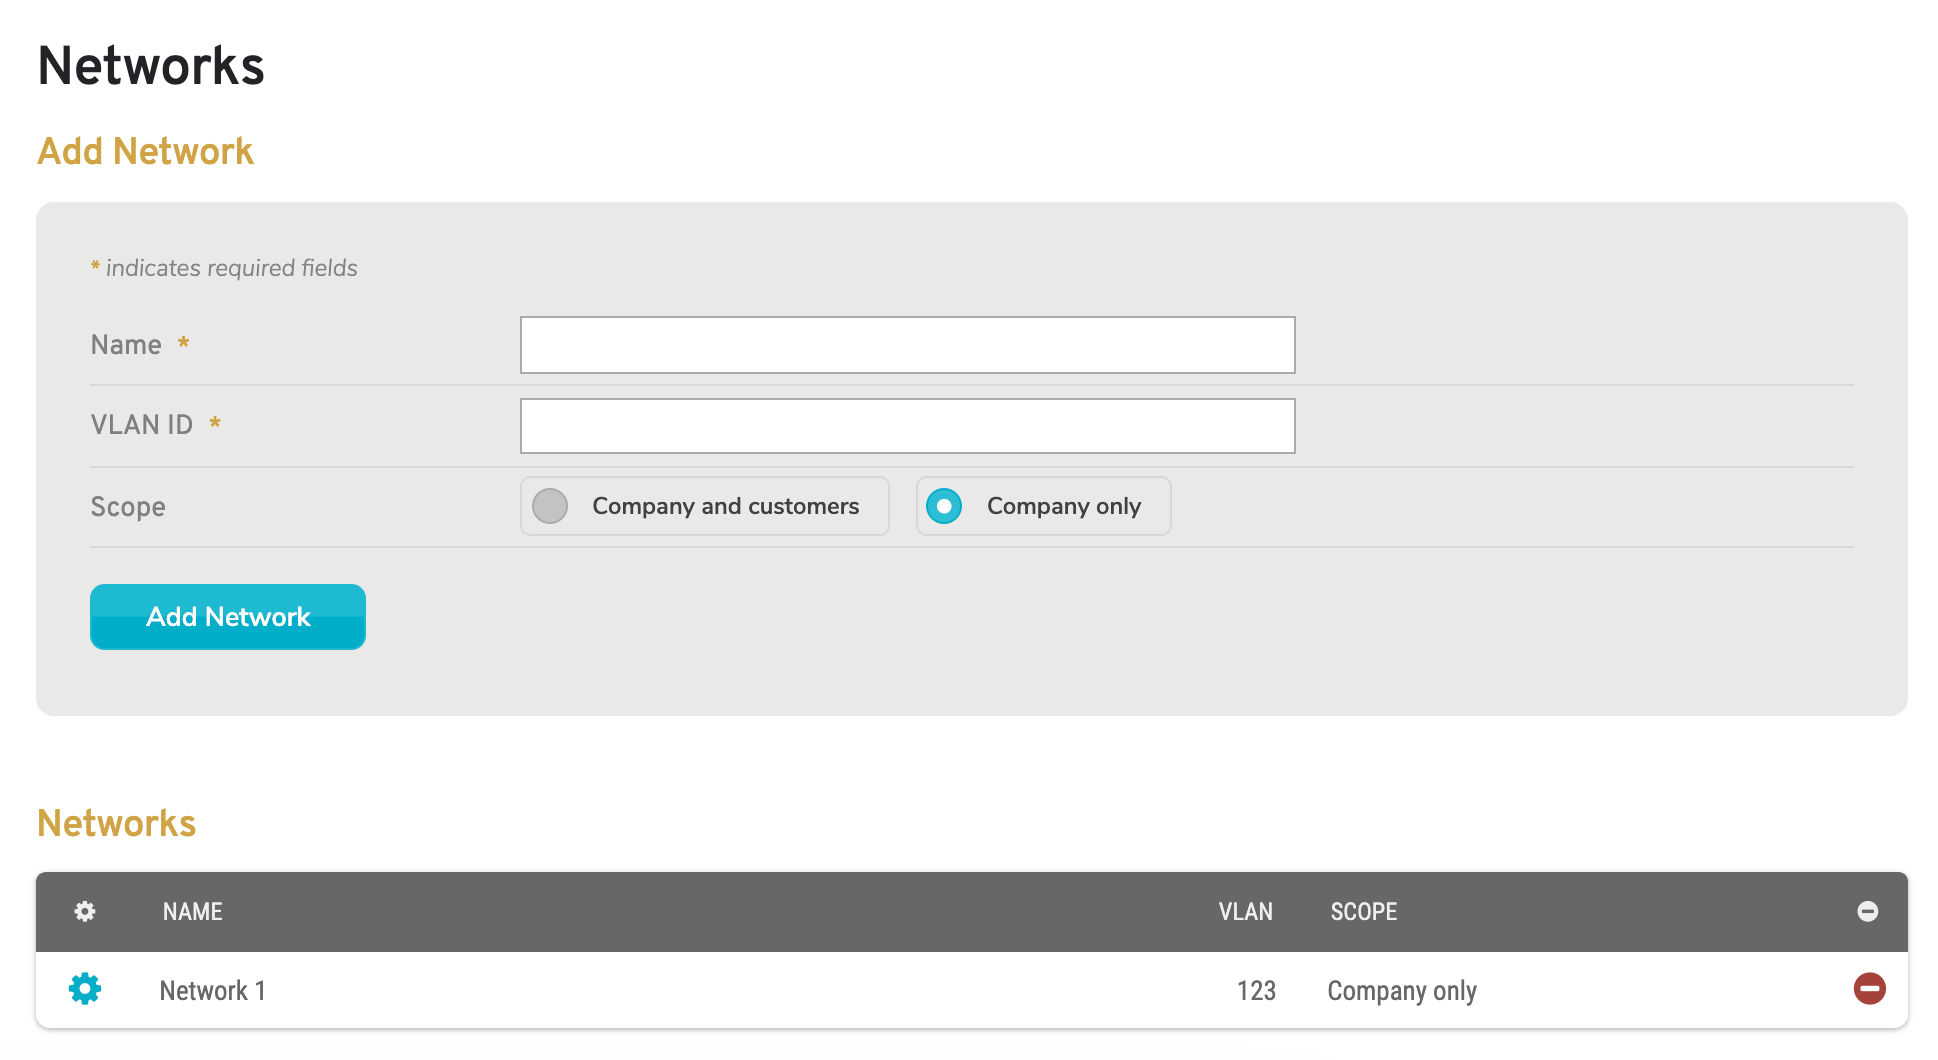
Task: Select the Company and customers scope
Action: click(550, 506)
